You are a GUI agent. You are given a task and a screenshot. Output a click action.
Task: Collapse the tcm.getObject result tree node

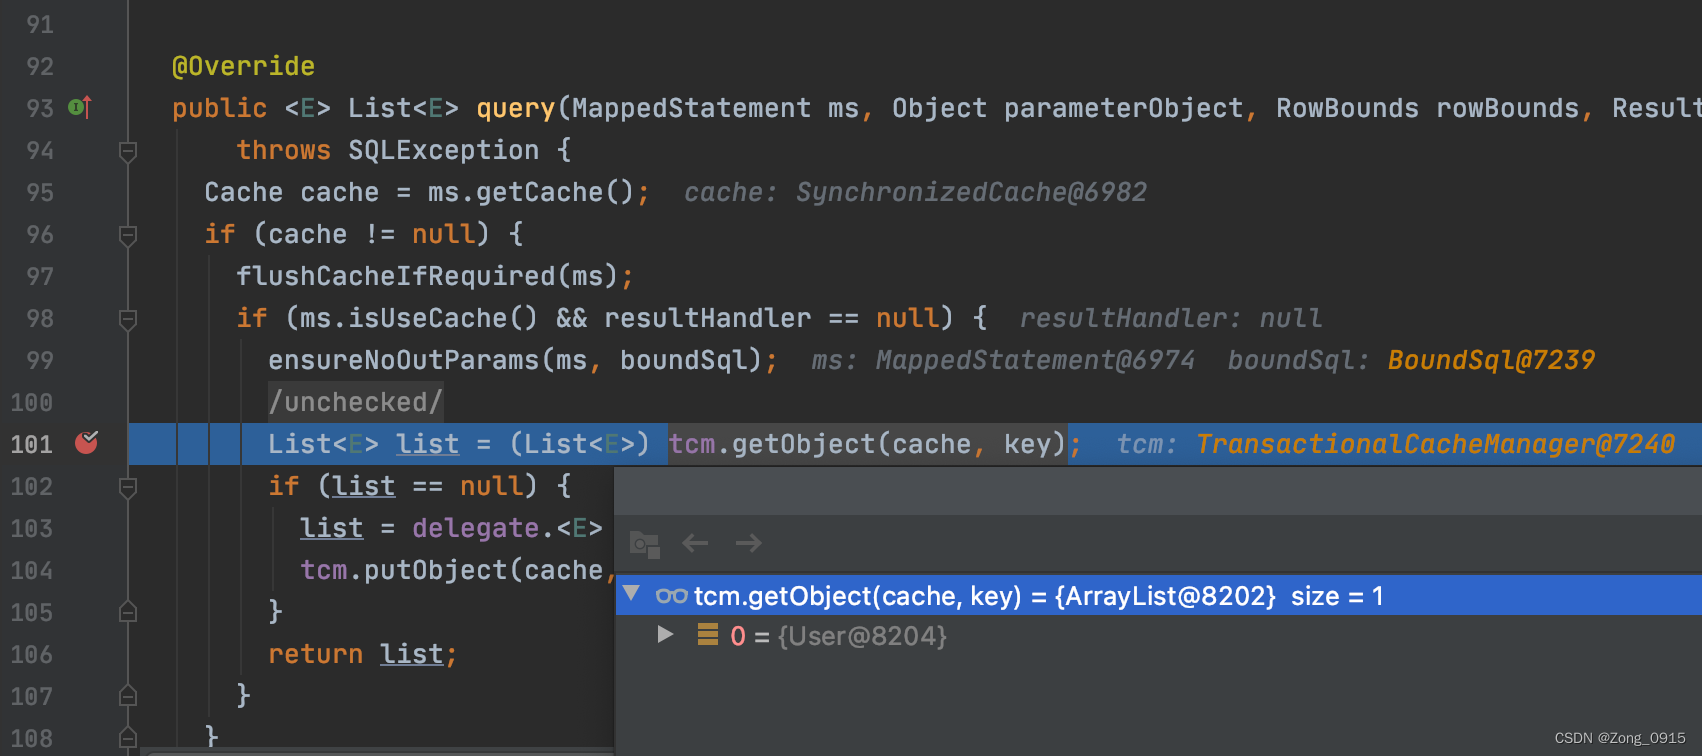point(631,594)
